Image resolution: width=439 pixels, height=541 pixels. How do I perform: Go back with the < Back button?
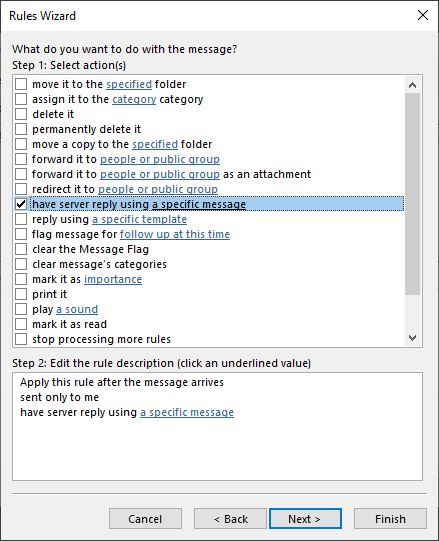[x=230, y=519]
